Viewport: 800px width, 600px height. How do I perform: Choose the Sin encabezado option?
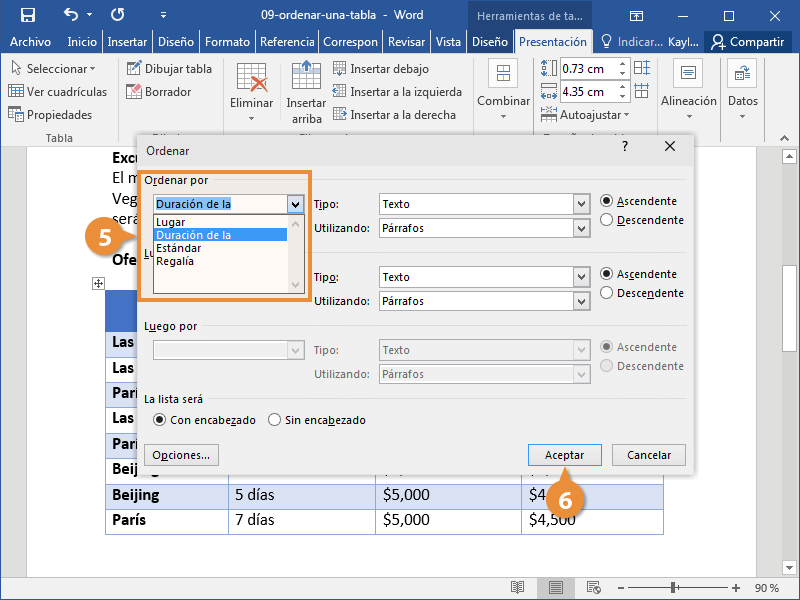[275, 421]
